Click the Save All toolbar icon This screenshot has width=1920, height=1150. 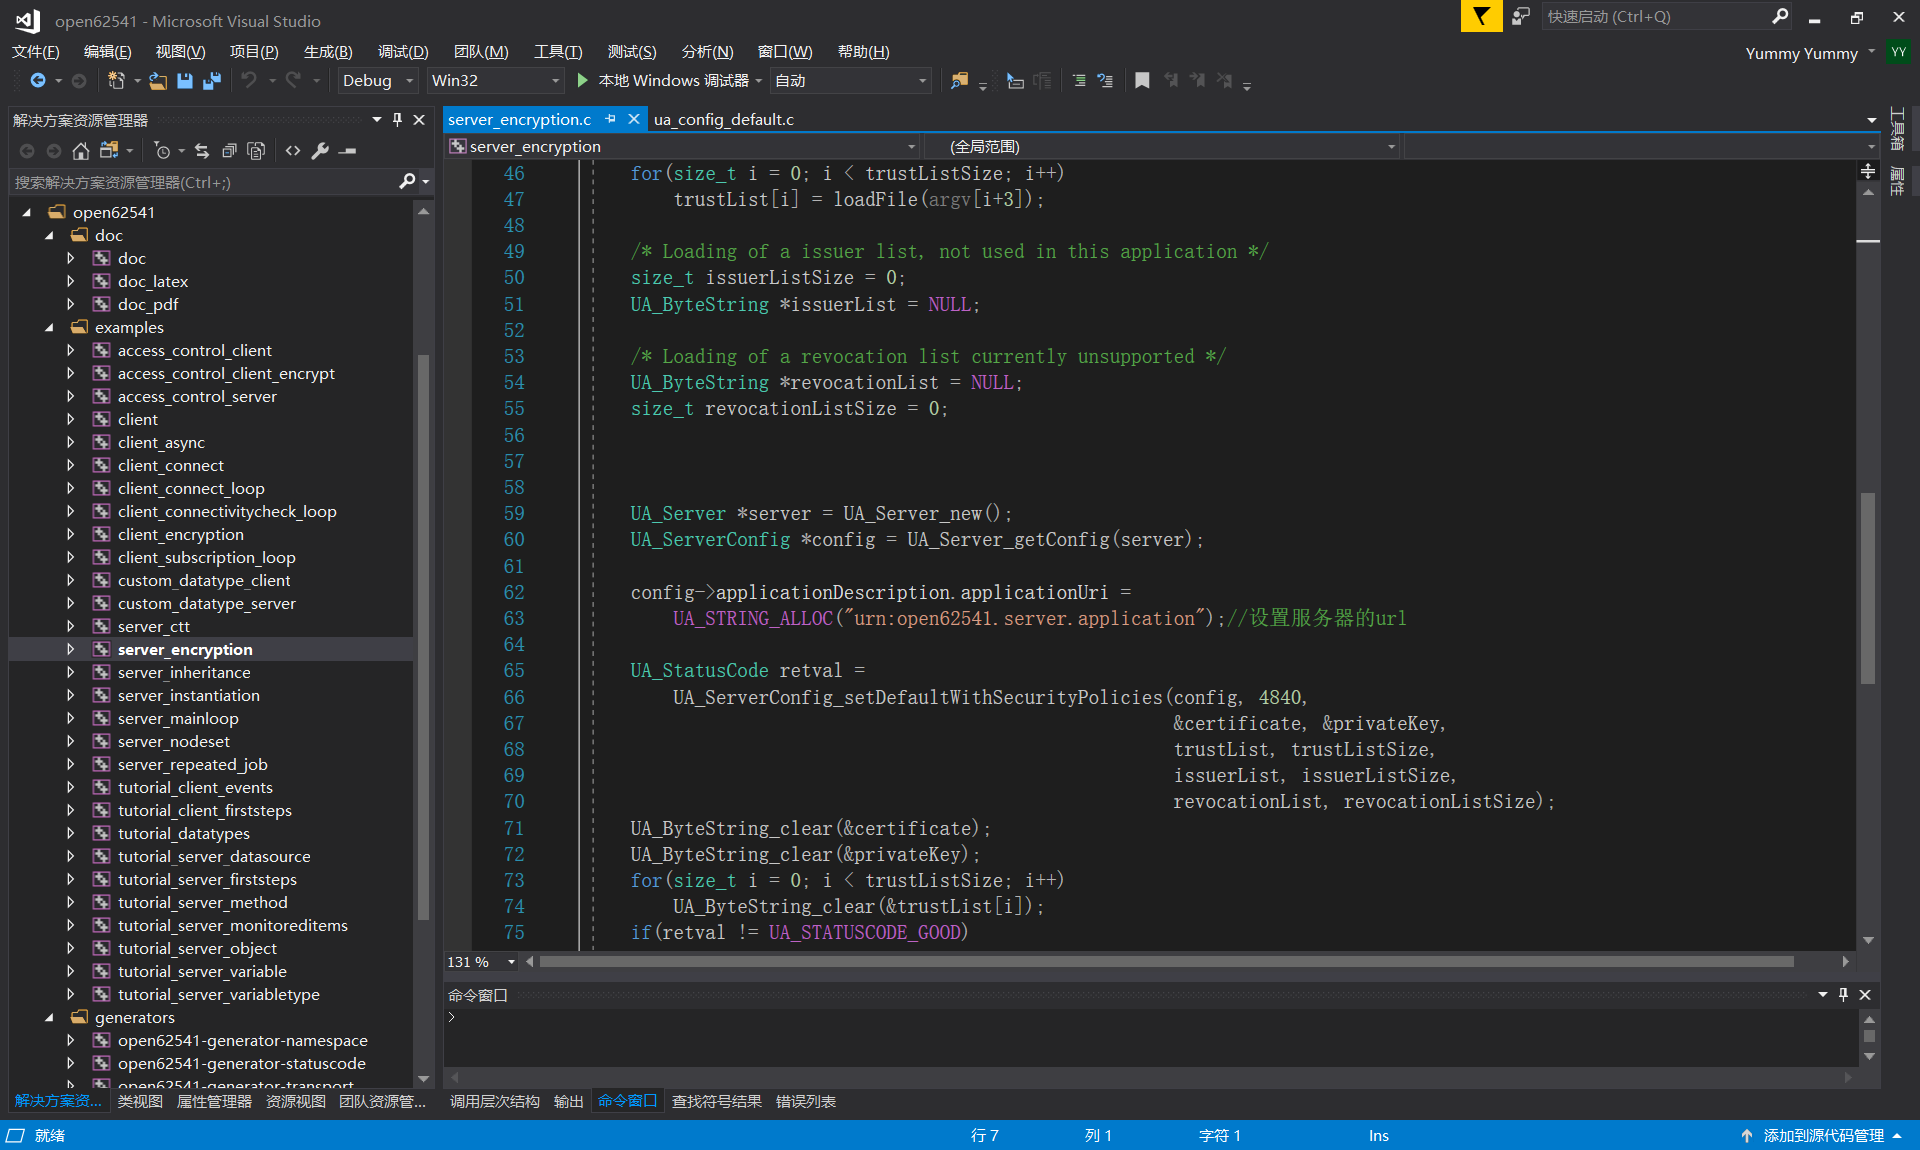click(211, 81)
